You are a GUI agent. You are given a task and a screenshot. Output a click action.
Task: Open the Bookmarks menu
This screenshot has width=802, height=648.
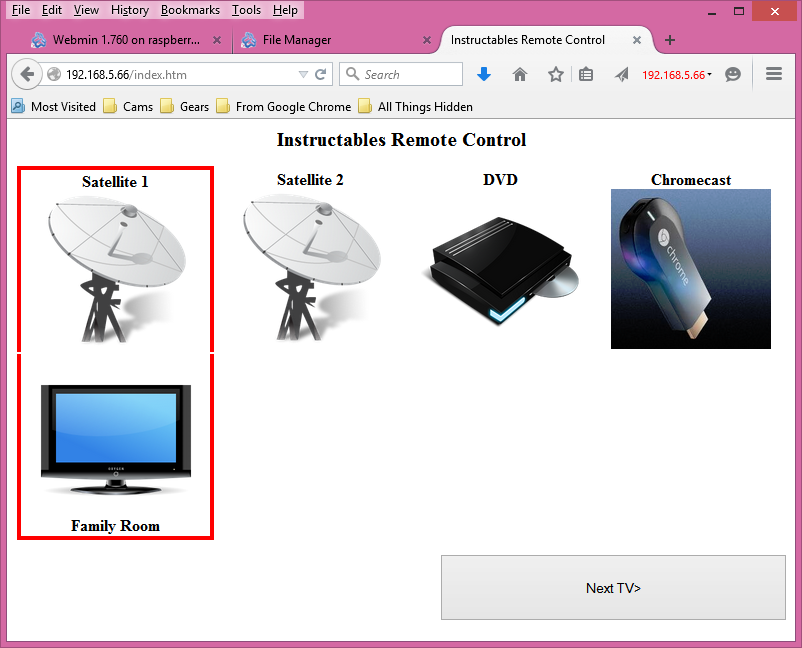(190, 10)
